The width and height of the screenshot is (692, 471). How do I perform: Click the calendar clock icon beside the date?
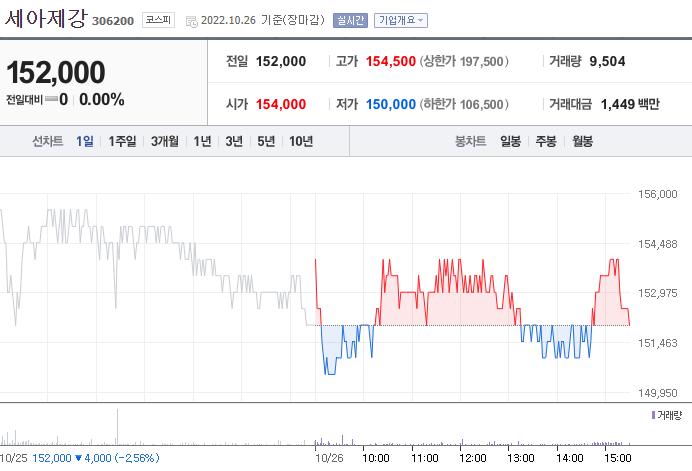pos(192,21)
